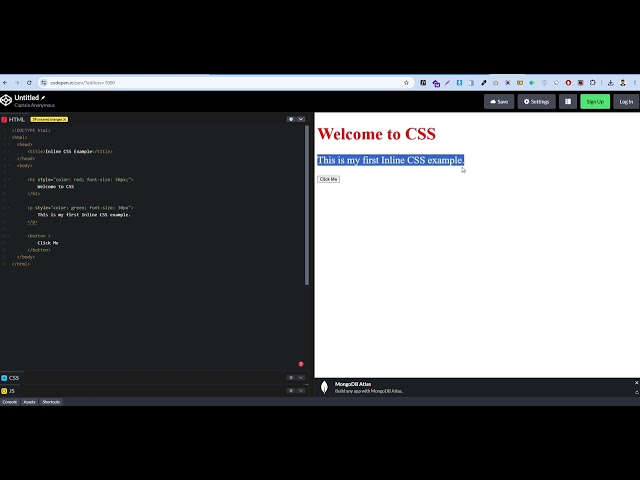This screenshot has height=480, width=640.
Task: Open the Extensions puzzle-piece icon
Action: (593, 83)
